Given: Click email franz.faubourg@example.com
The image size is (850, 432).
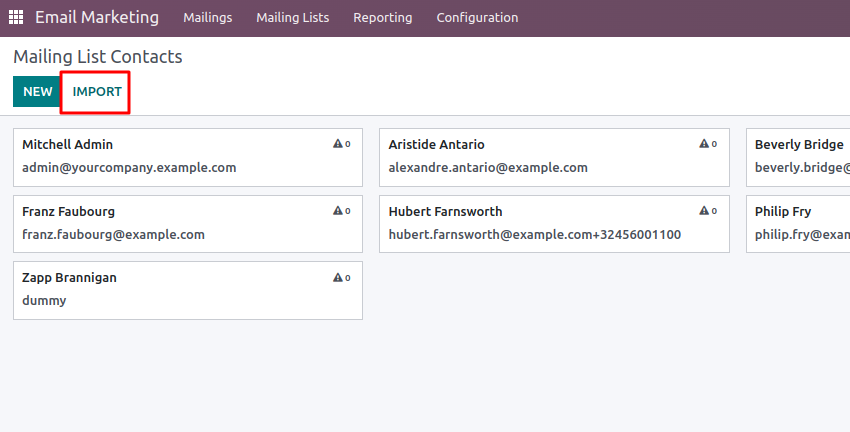Looking at the screenshot, I should [x=113, y=235].
